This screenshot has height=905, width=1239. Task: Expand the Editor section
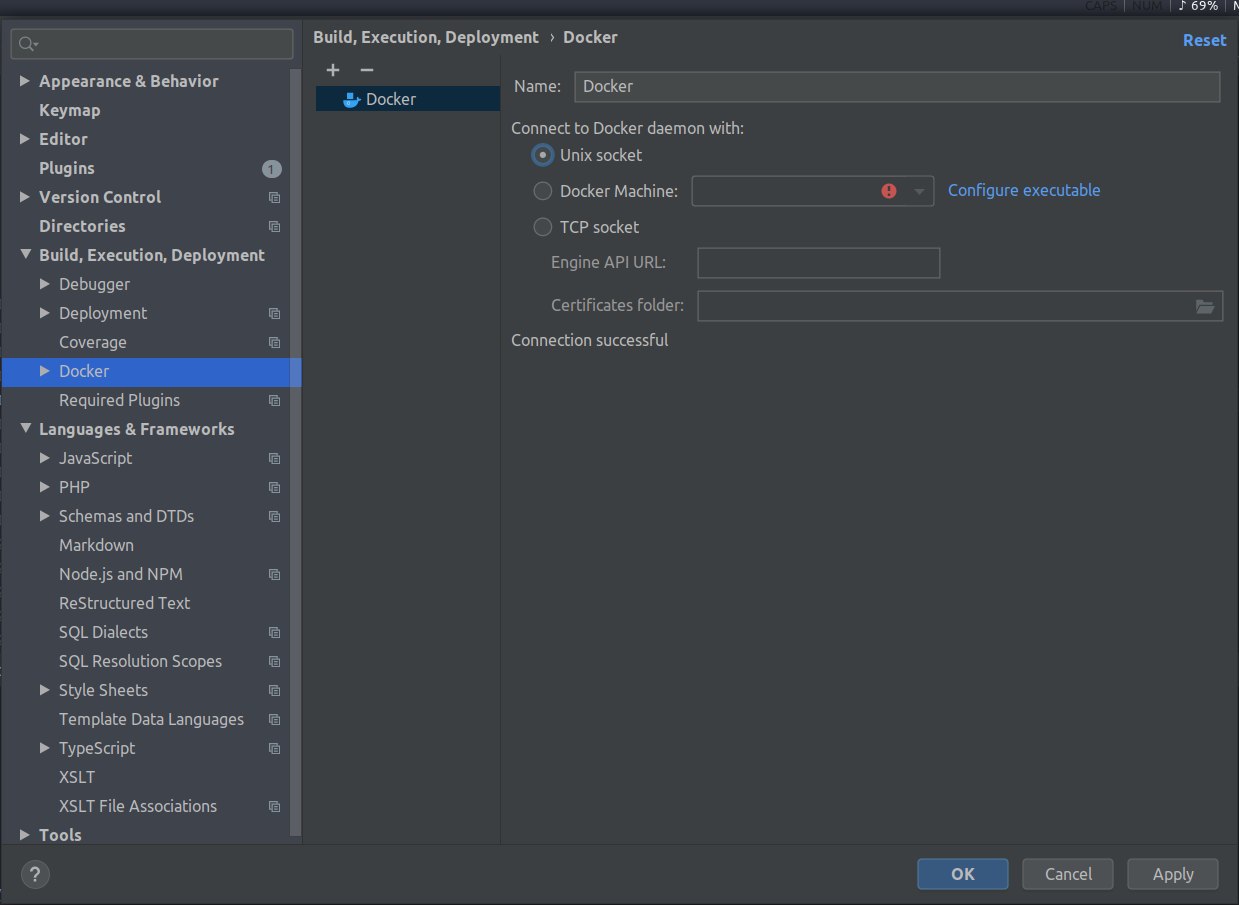coord(25,139)
